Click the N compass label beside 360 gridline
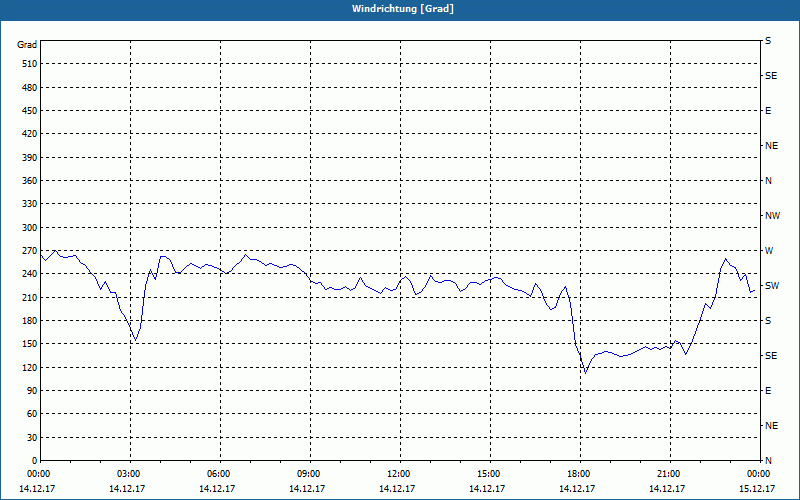The image size is (800, 500). pyautogui.click(x=768, y=181)
